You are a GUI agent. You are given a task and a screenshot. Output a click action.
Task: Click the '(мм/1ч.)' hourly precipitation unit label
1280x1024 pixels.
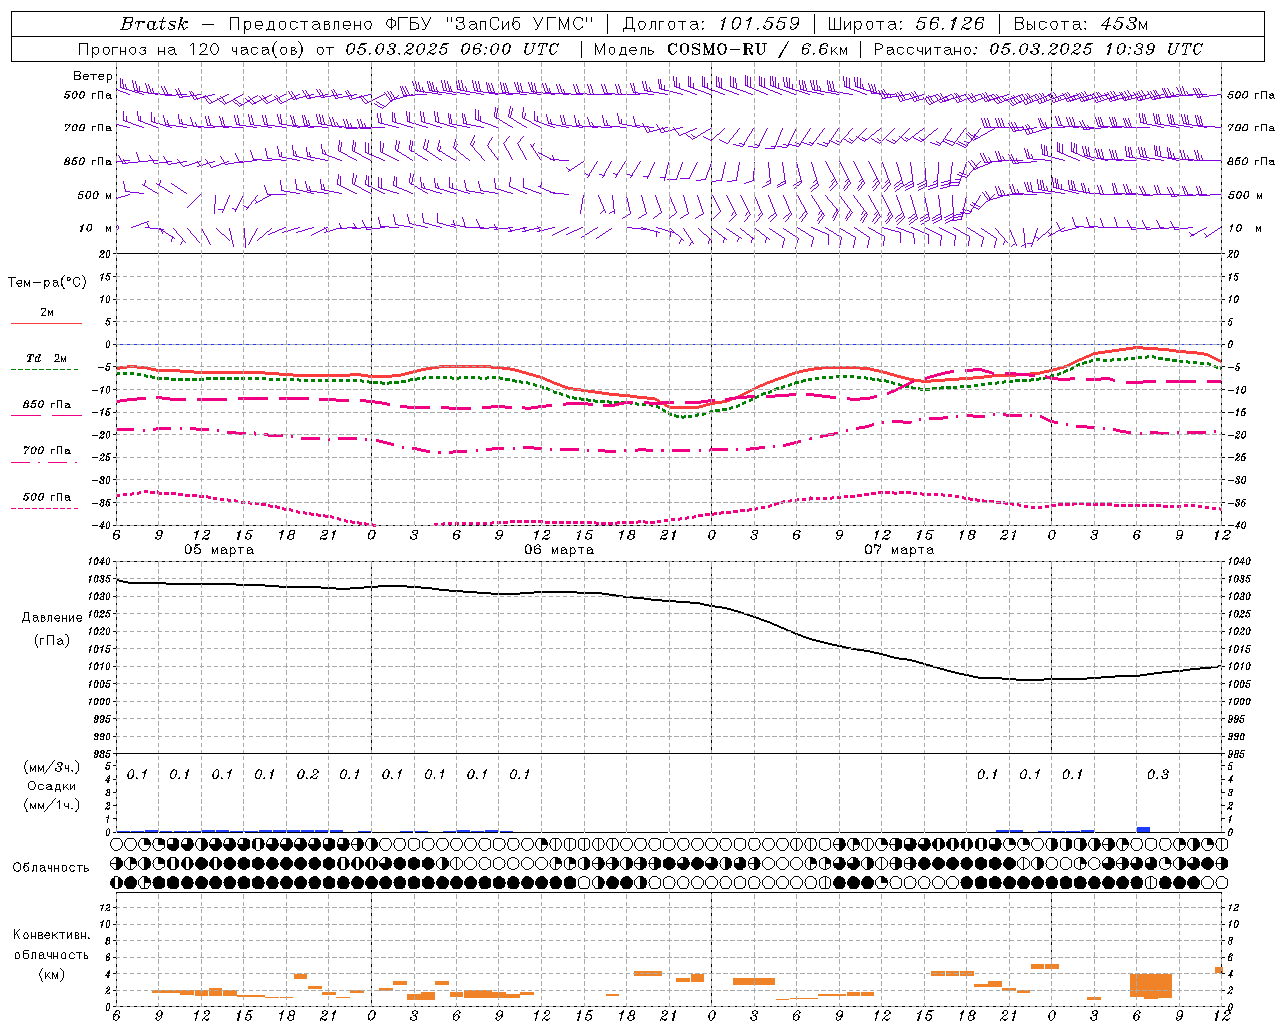point(51,804)
